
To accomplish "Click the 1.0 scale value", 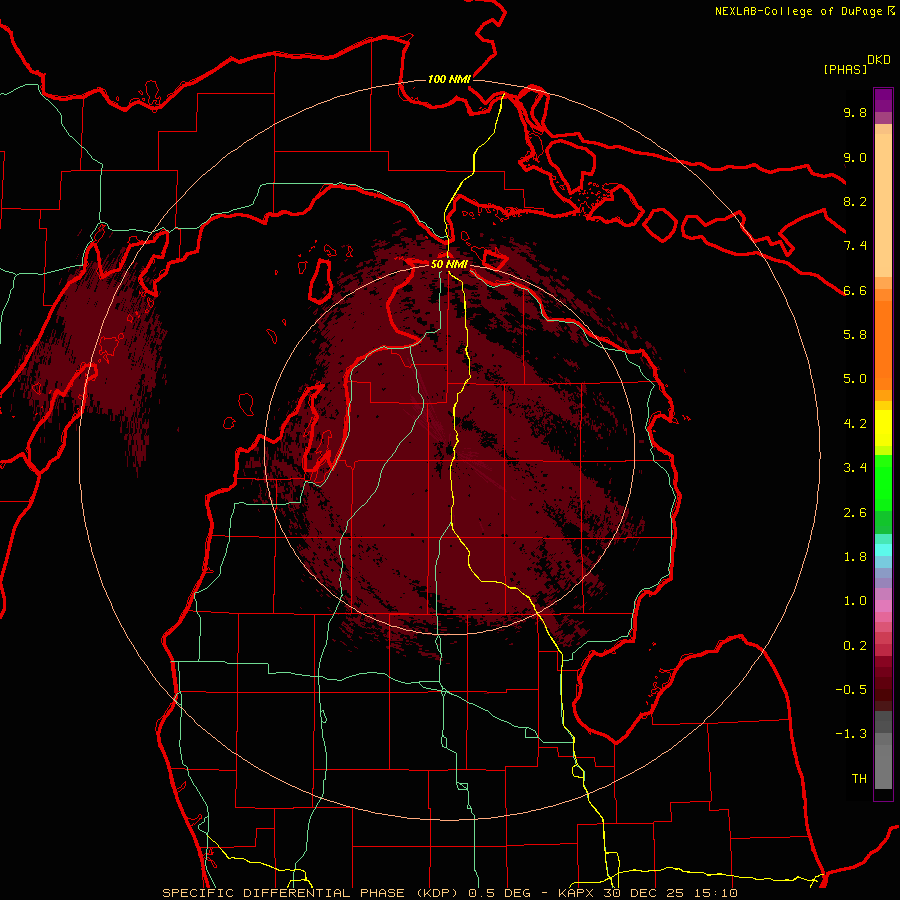I will [855, 601].
